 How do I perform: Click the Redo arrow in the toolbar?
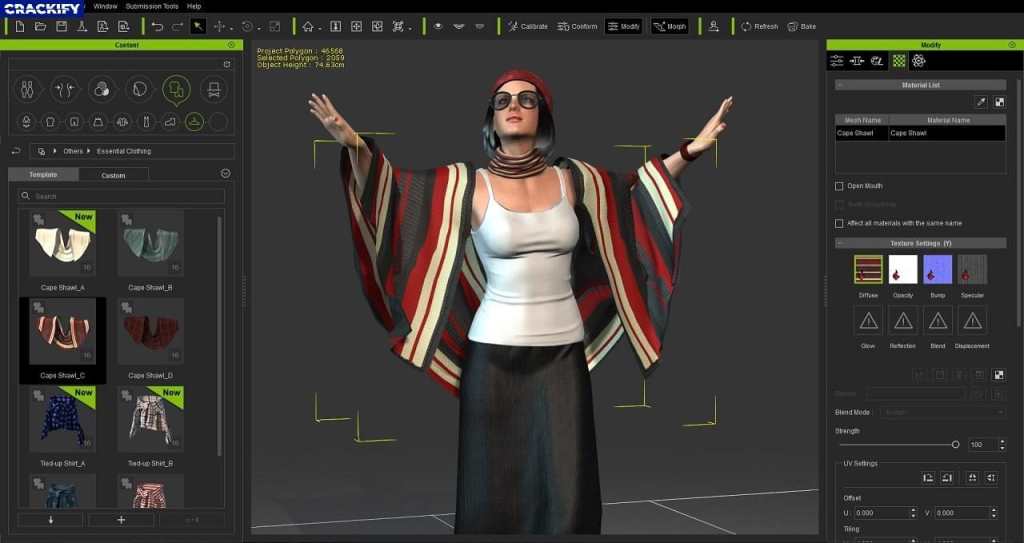click(178, 27)
